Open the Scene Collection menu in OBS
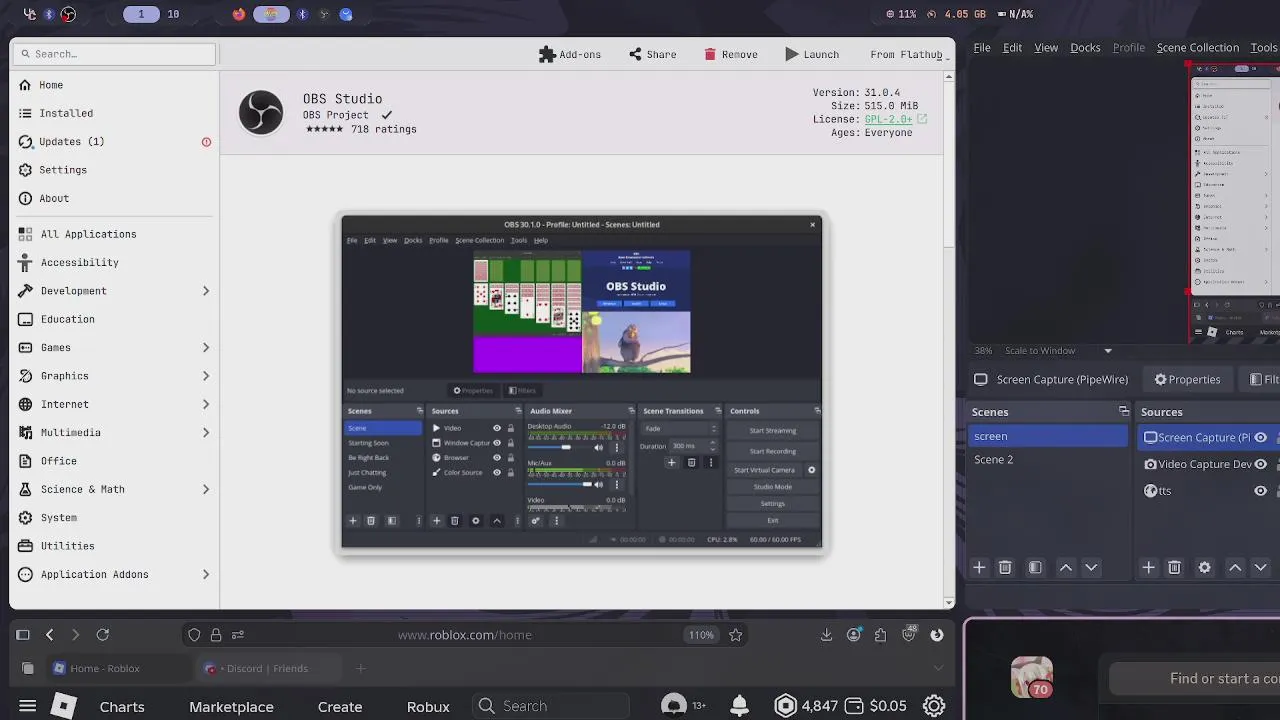1280x720 pixels. point(1197,48)
